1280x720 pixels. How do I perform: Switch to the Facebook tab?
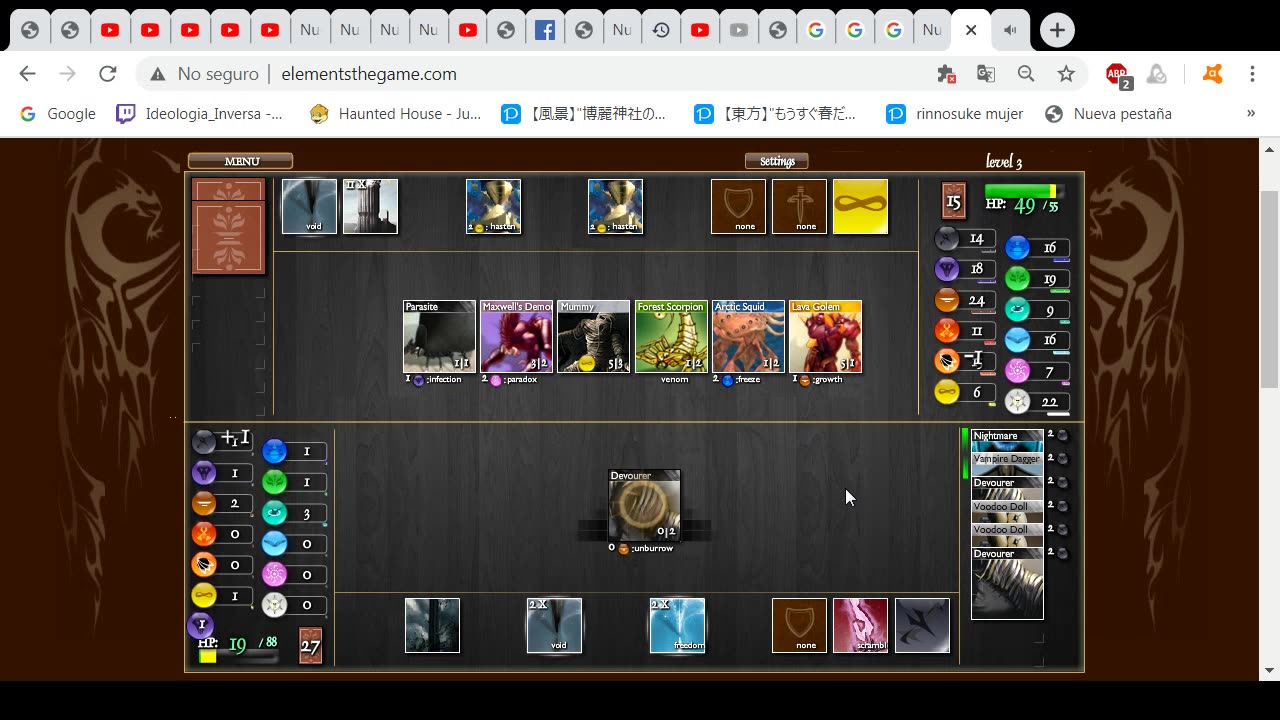click(545, 30)
